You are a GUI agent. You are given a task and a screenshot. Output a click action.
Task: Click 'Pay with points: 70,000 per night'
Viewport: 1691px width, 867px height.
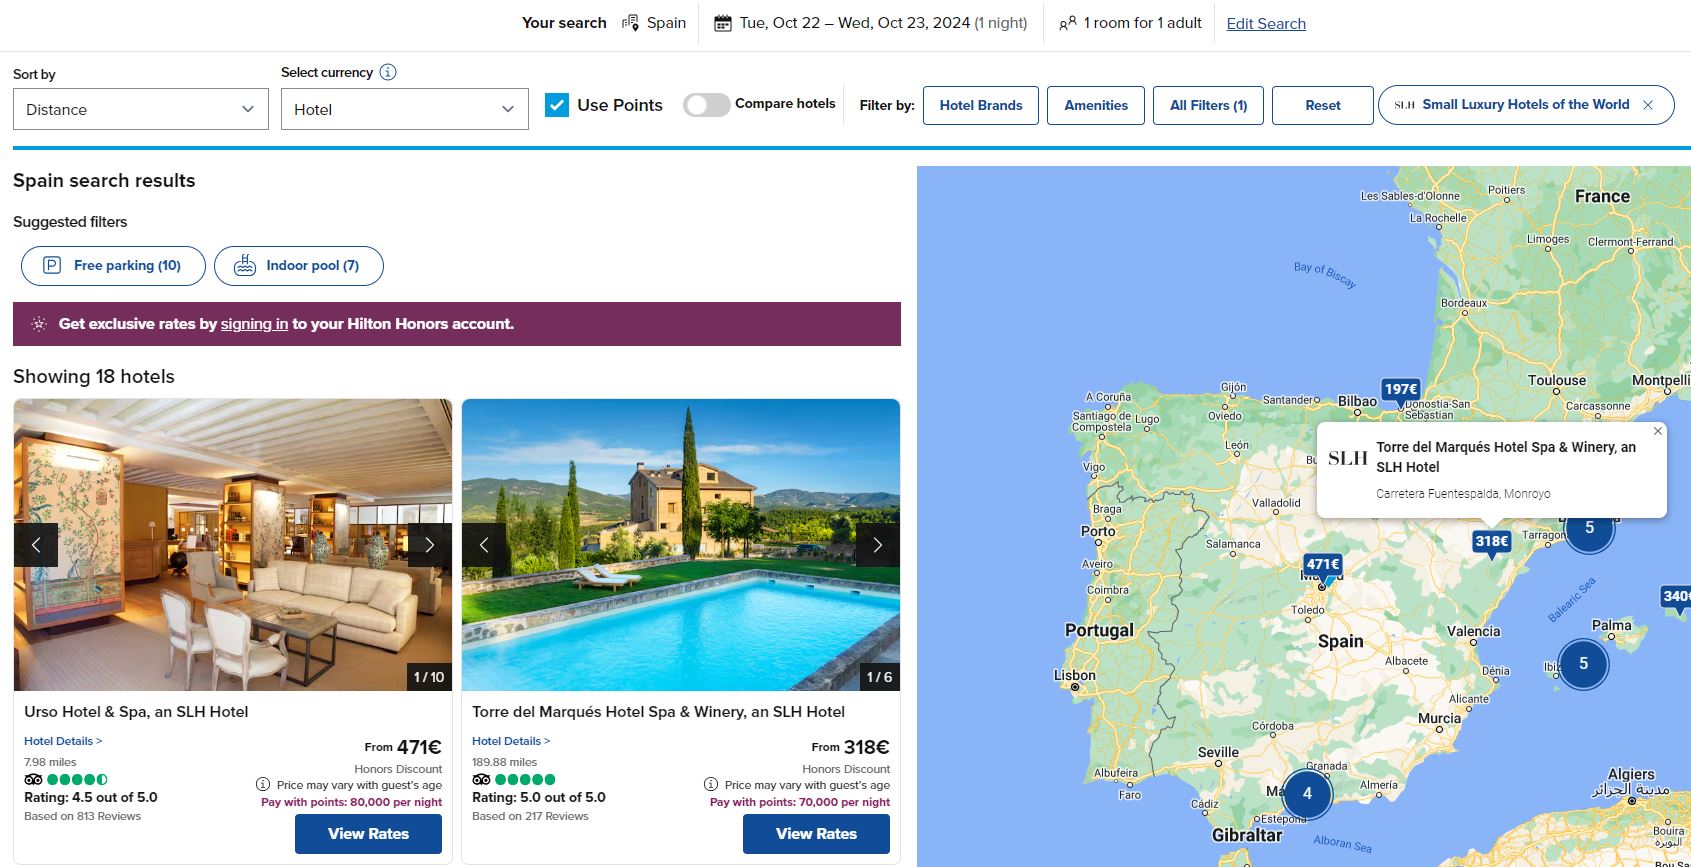800,802
